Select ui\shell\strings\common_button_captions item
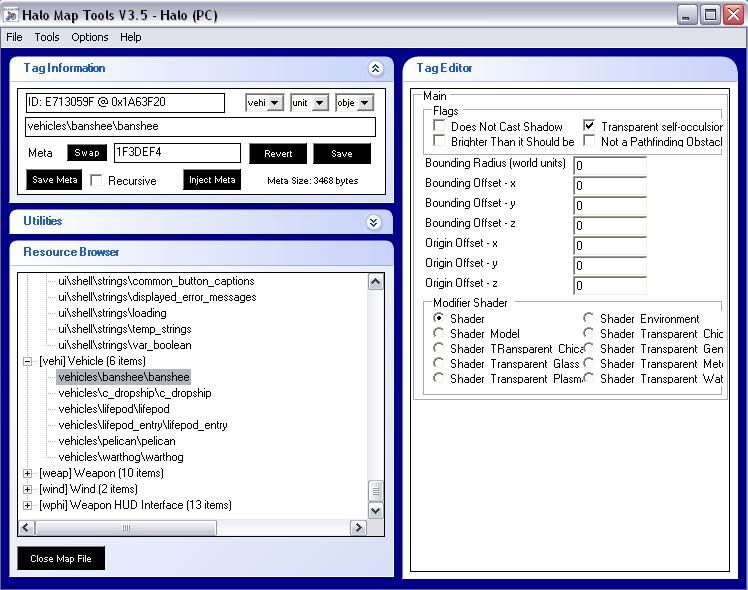The width and height of the screenshot is (748, 590). [x=156, y=281]
